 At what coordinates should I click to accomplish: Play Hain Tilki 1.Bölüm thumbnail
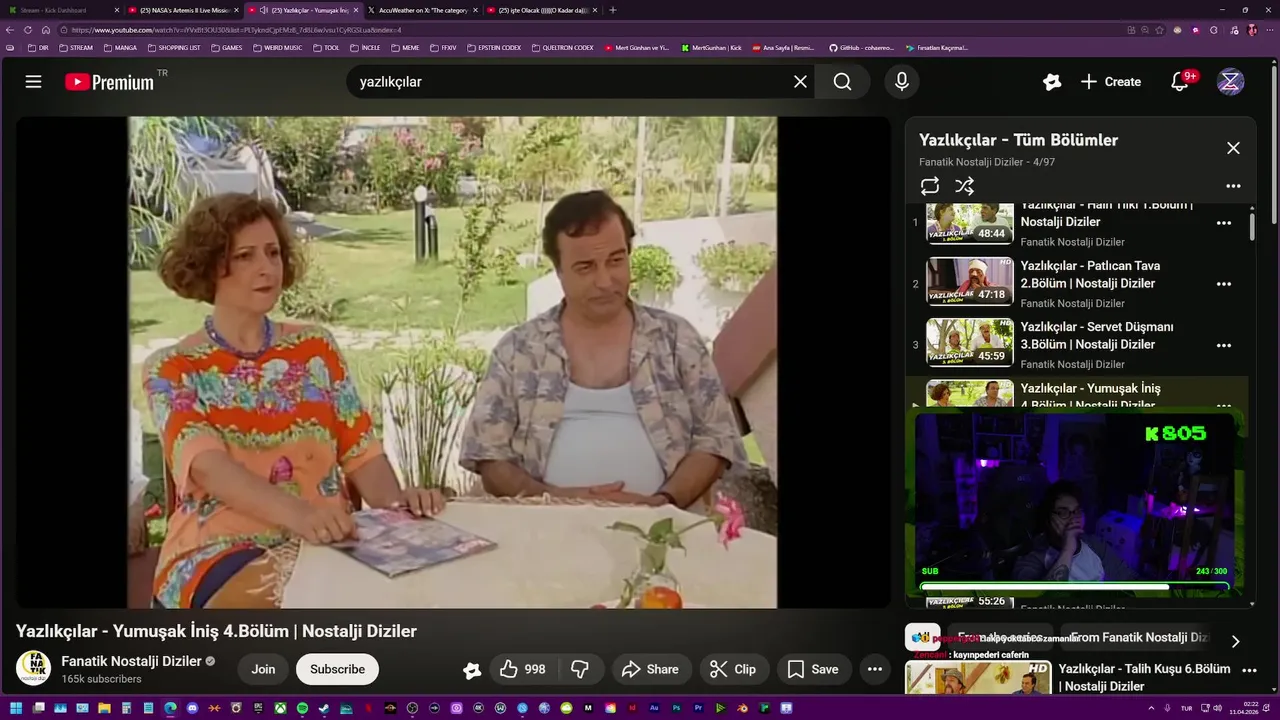click(969, 224)
